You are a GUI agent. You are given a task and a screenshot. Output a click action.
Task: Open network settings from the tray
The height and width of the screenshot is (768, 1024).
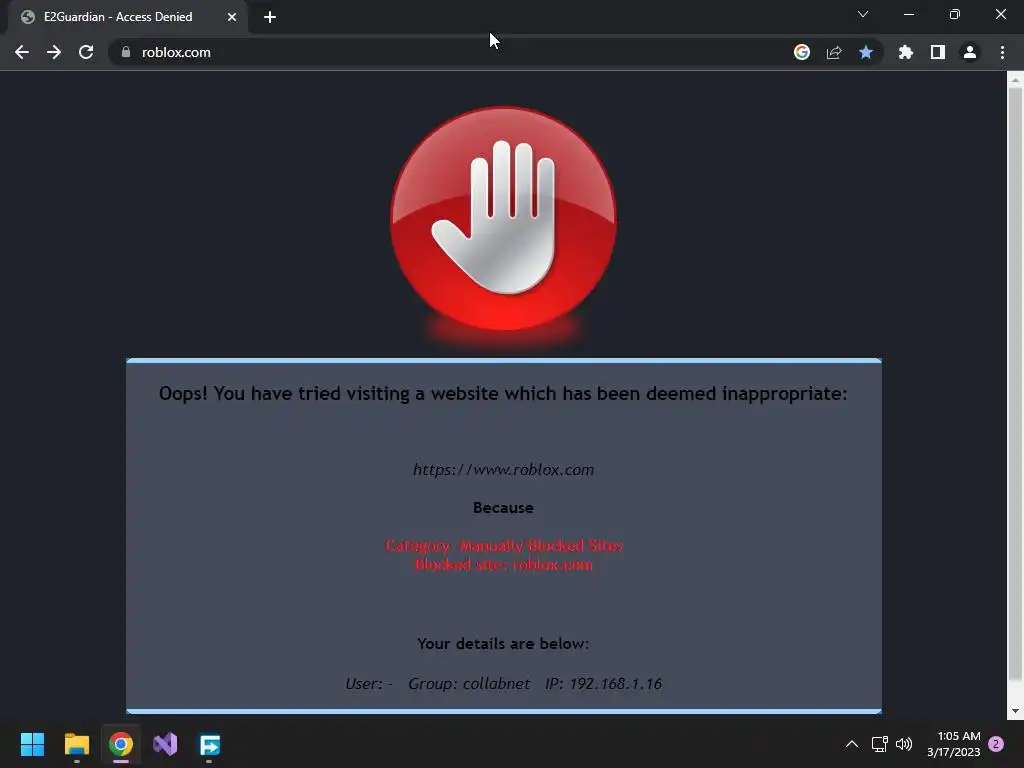point(880,744)
